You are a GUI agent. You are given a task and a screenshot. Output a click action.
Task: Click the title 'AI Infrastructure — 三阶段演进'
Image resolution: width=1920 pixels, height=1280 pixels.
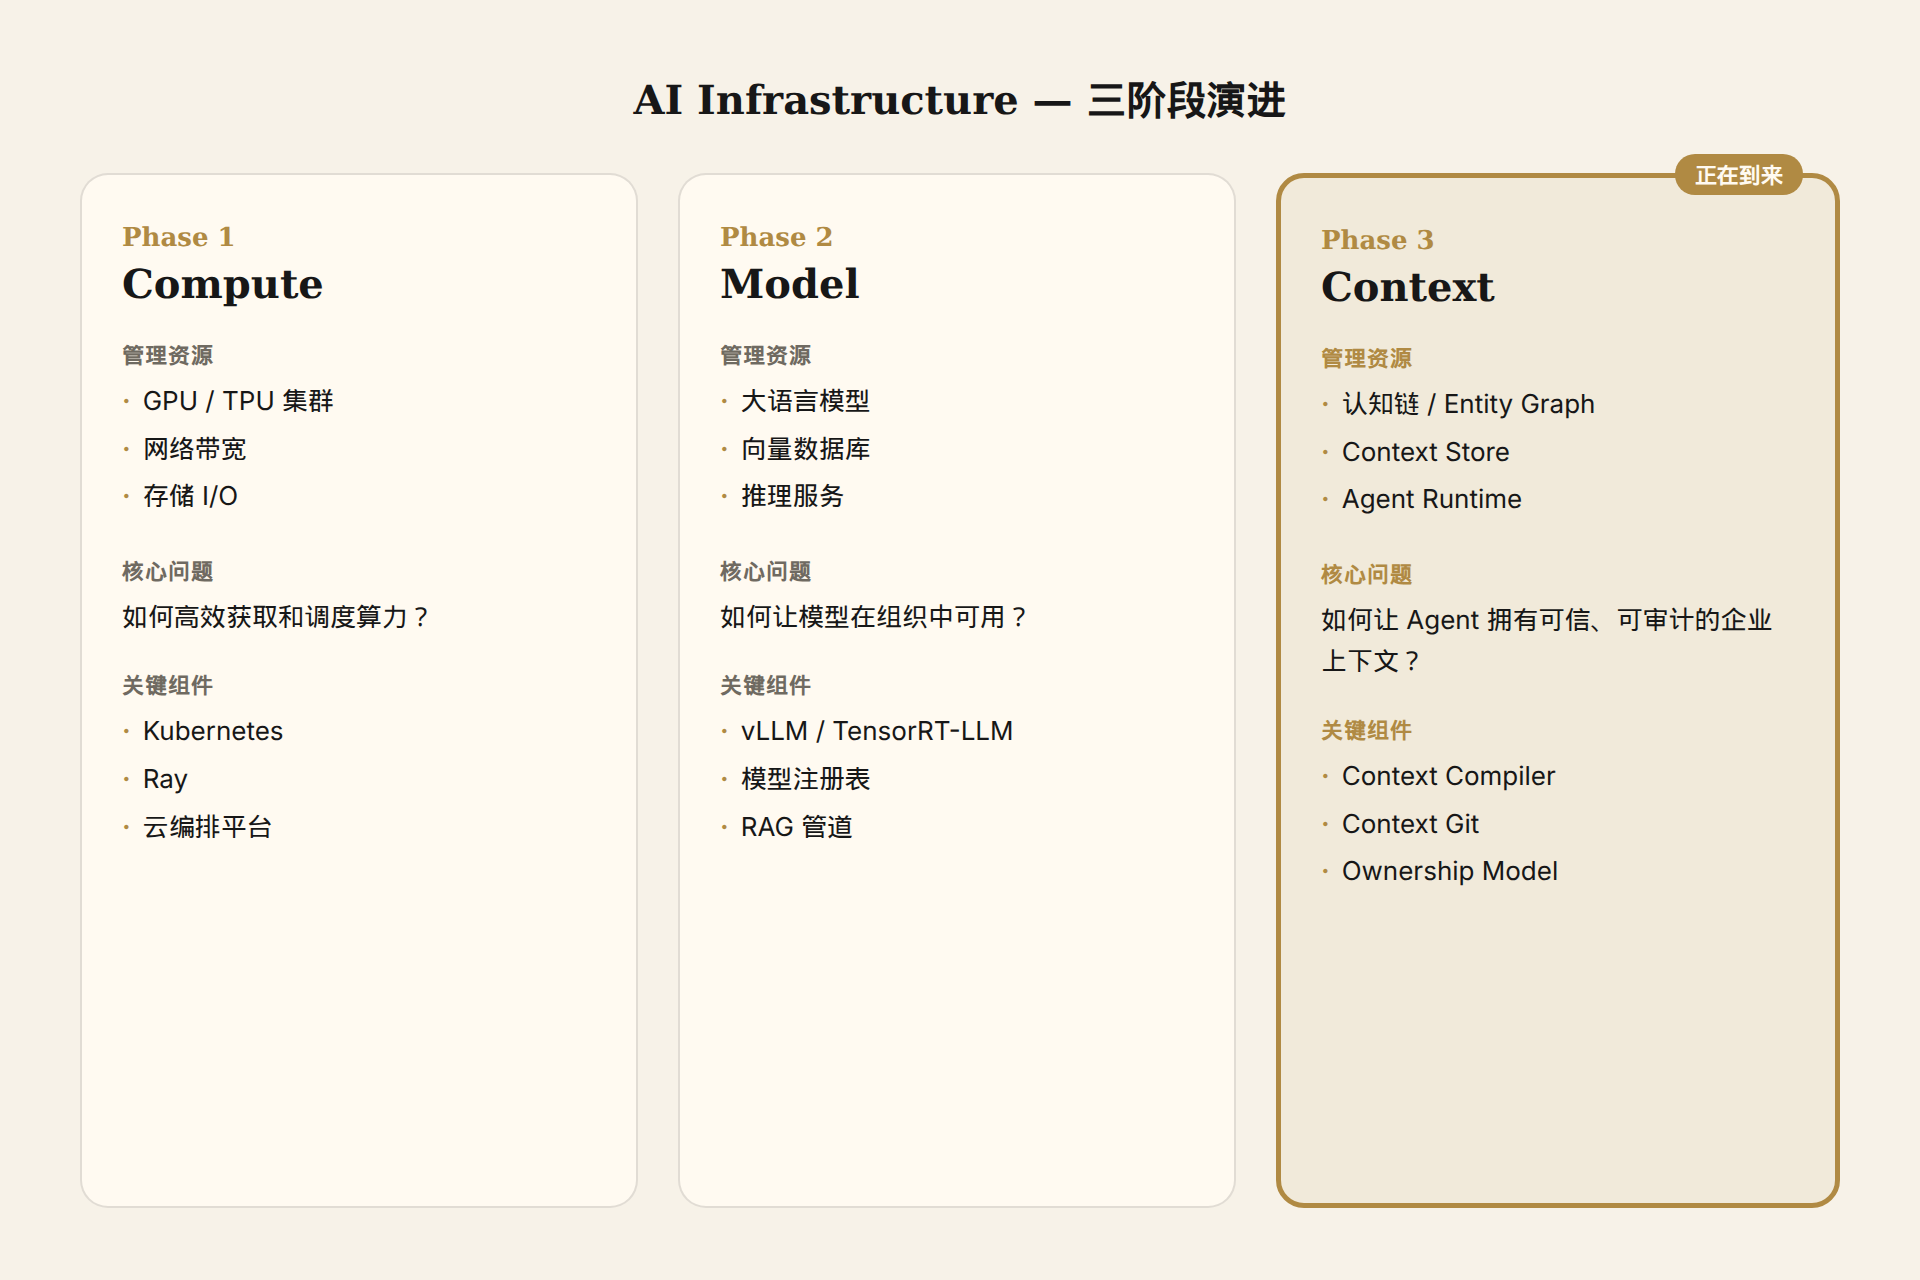click(x=959, y=100)
